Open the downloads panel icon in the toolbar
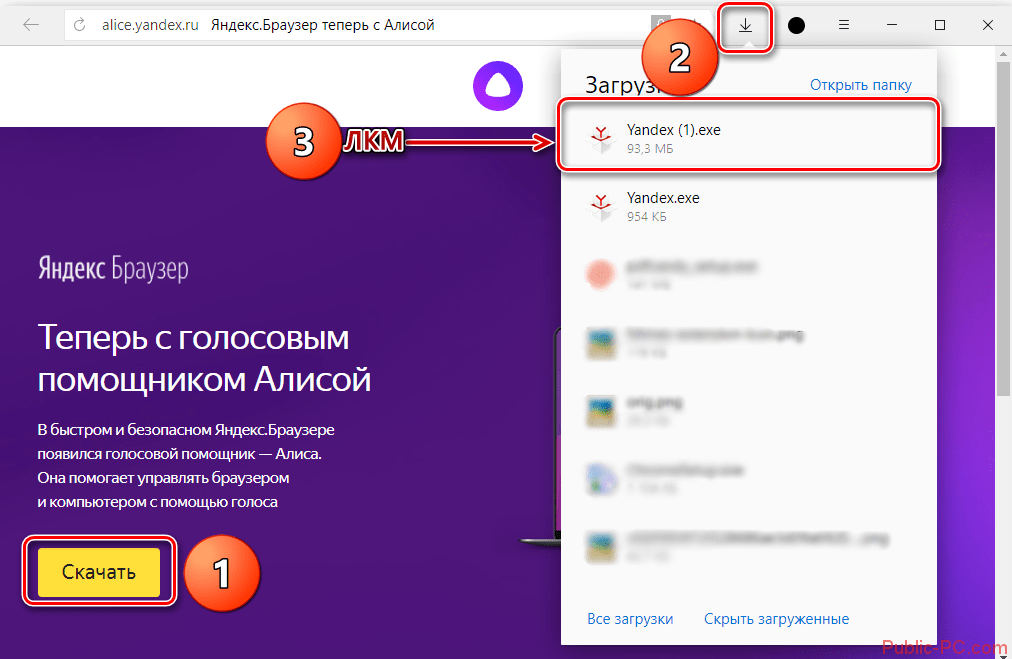 click(x=745, y=26)
